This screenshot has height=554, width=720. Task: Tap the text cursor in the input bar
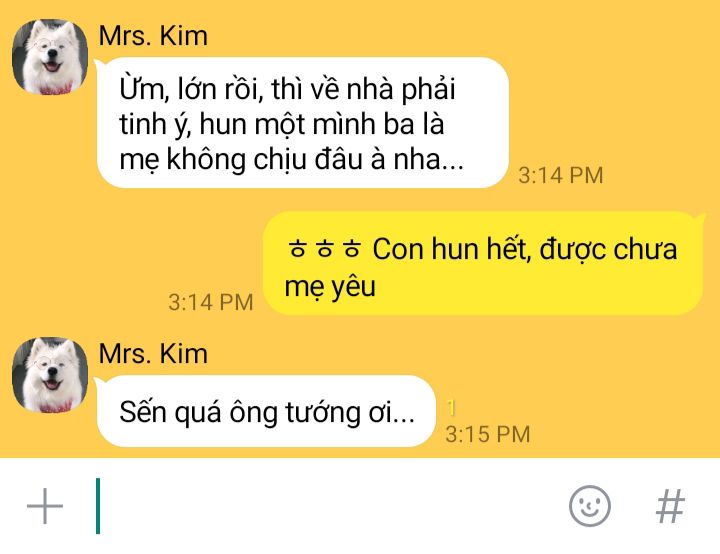click(98, 506)
